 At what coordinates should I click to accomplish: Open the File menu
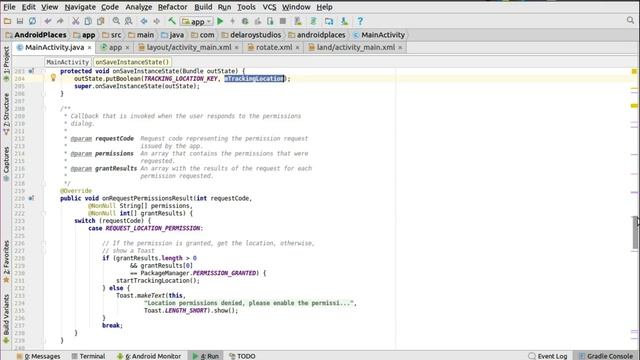9,7
